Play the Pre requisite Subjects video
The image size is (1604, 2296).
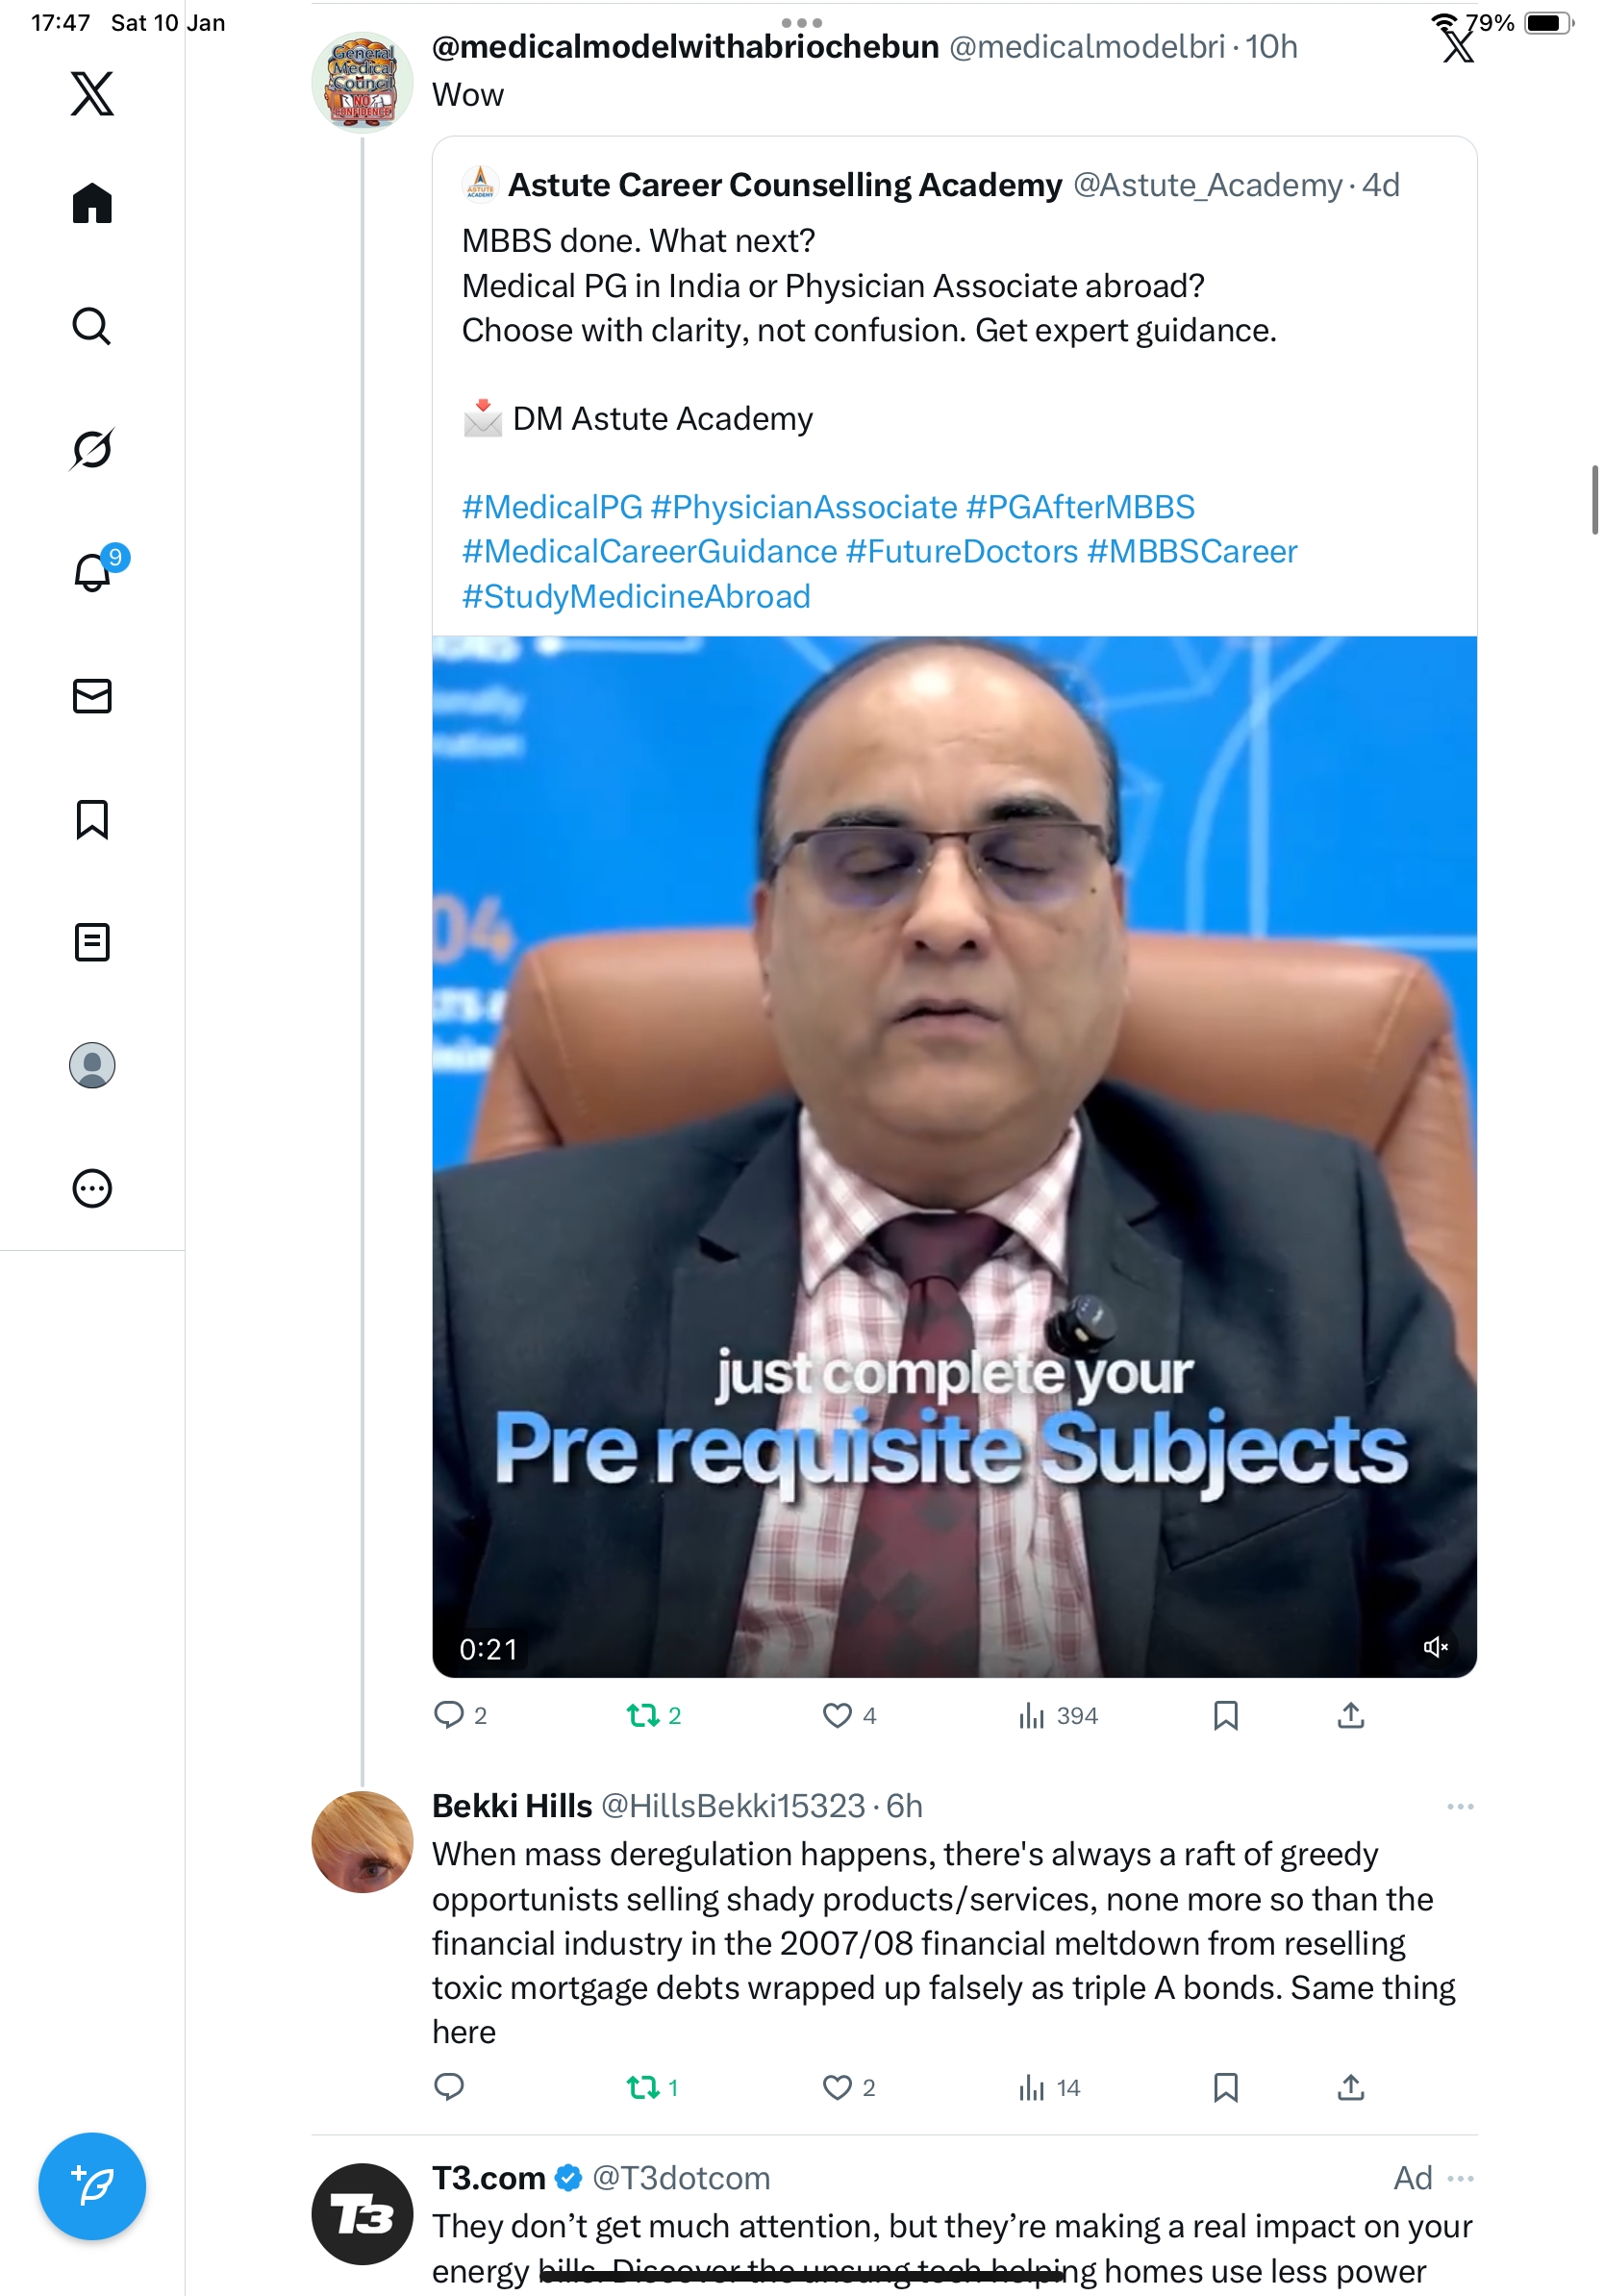tap(954, 1157)
